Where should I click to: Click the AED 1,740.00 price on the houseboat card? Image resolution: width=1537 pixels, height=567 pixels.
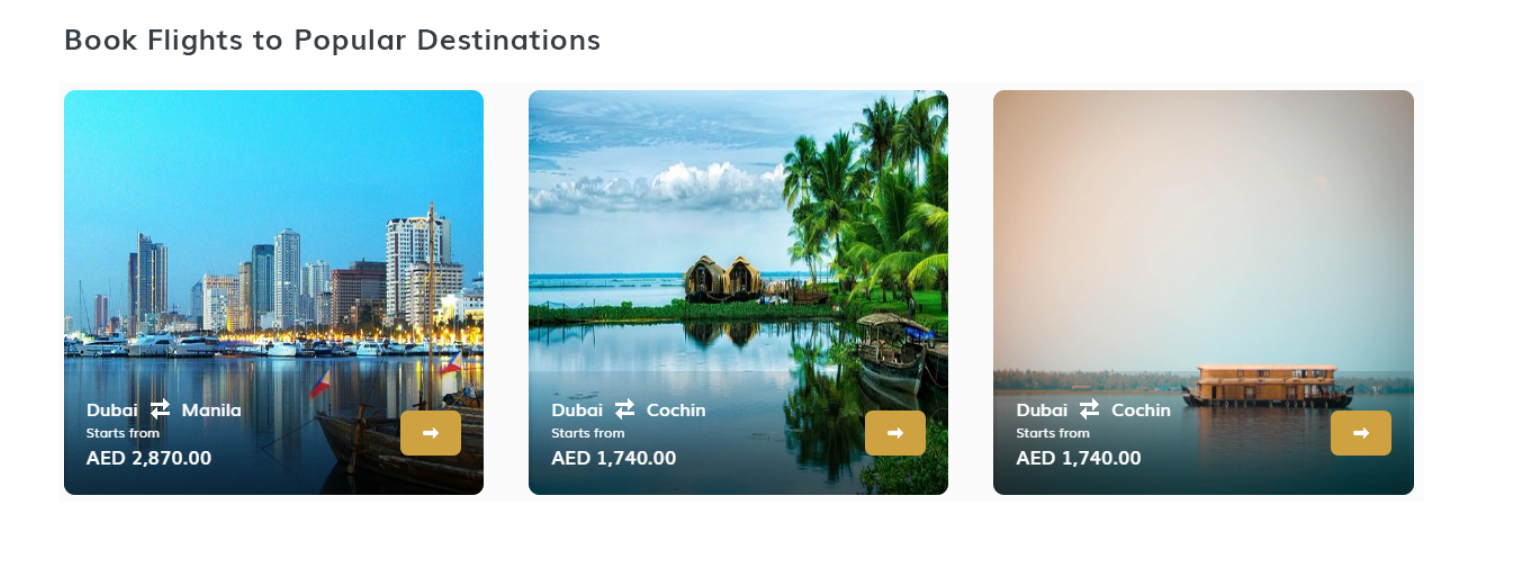(1079, 458)
